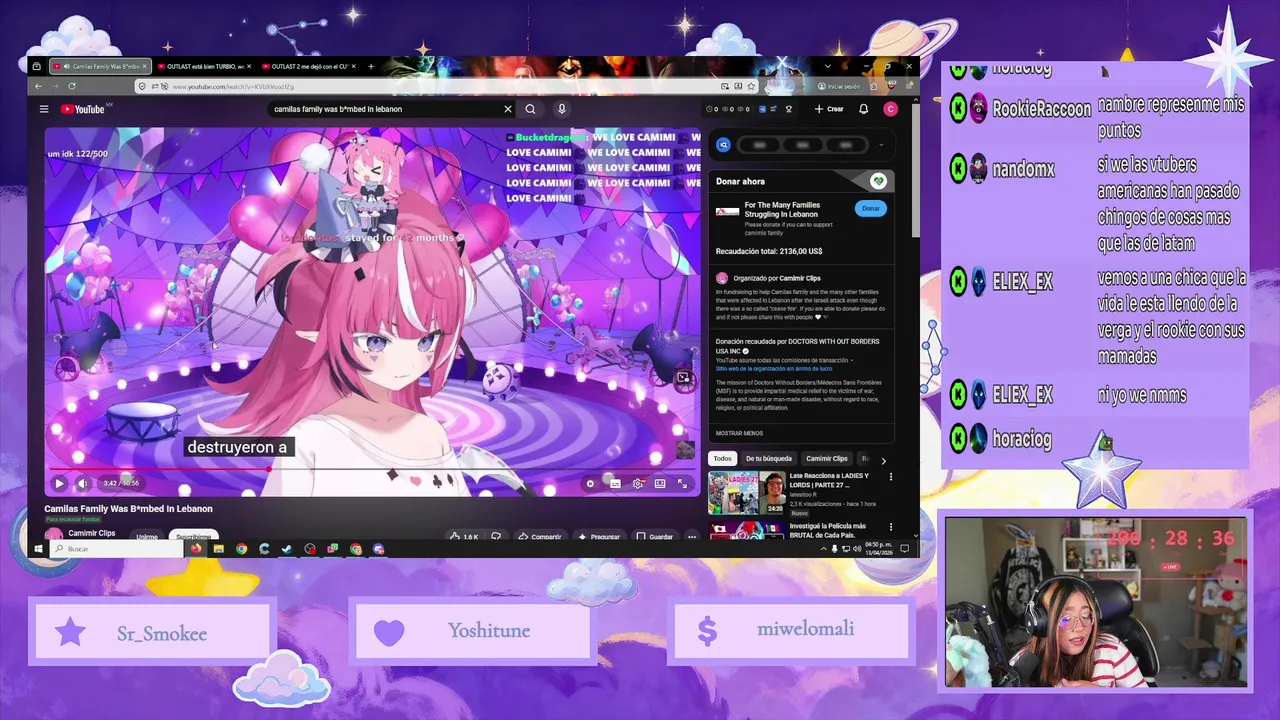The height and width of the screenshot is (720, 1280).
Task: Dislike the video with thumbs down
Action: (496, 537)
